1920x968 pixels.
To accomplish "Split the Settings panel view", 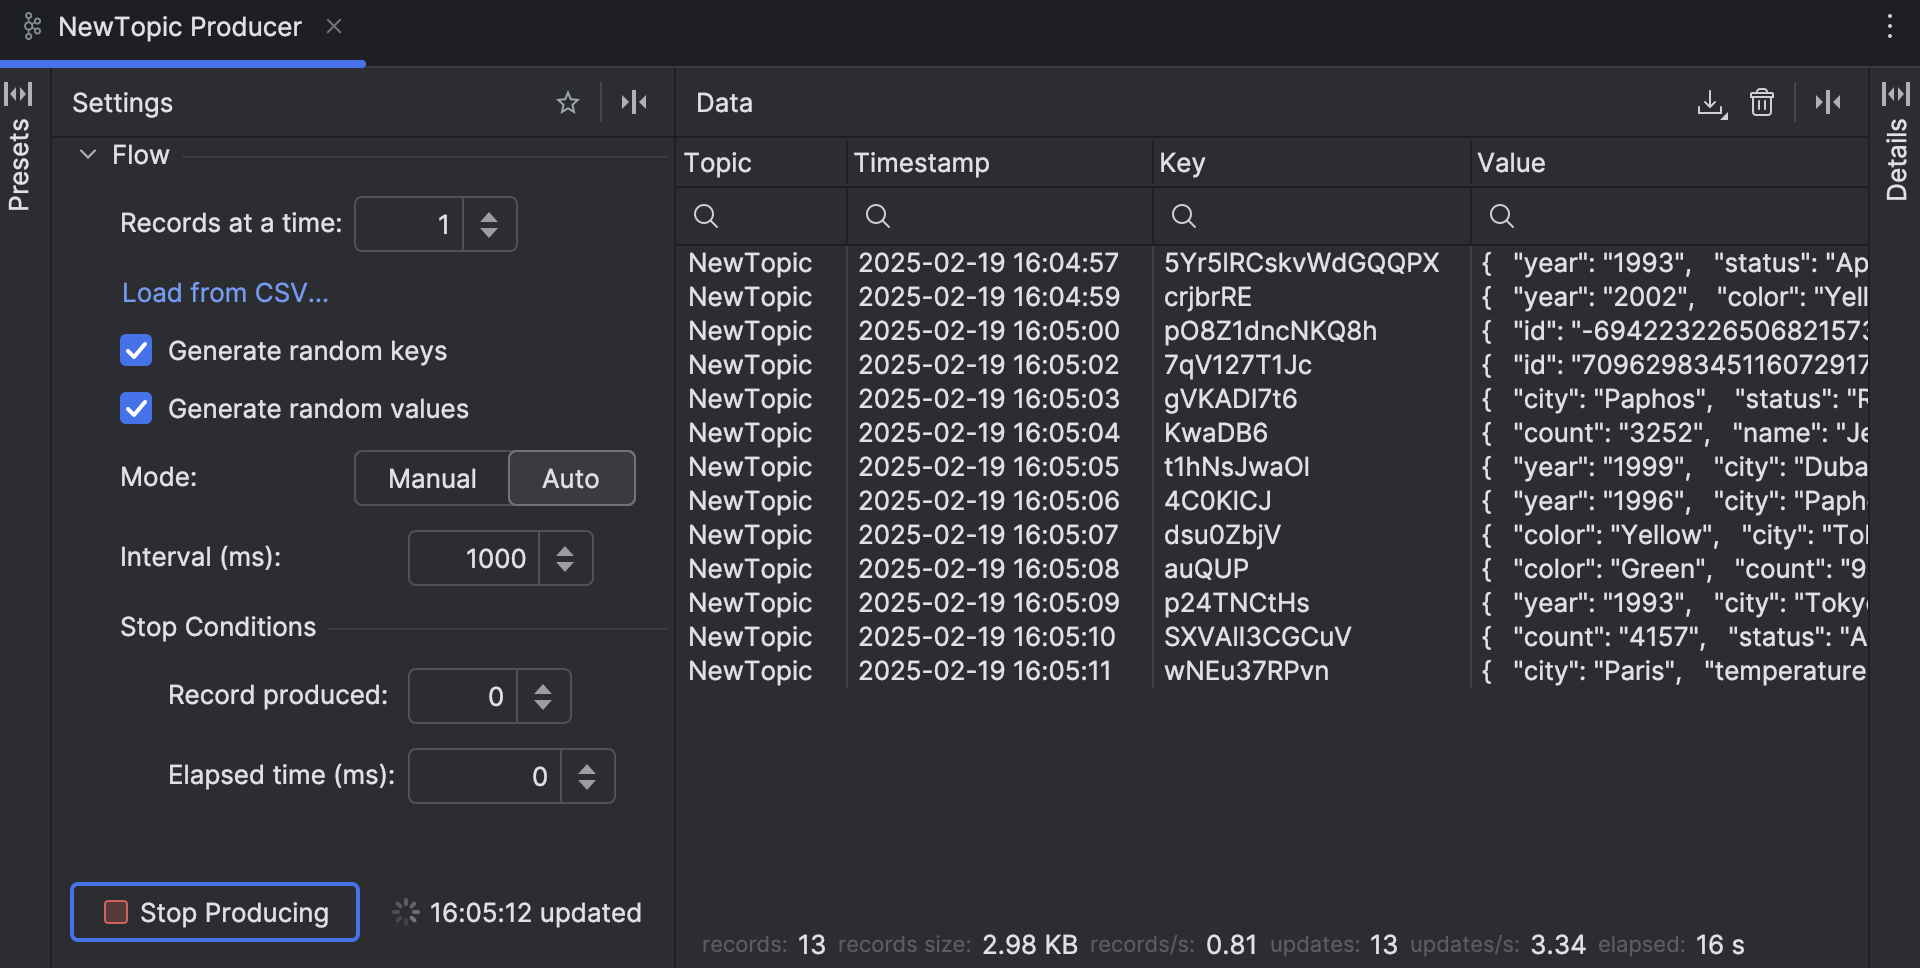I will pyautogui.click(x=634, y=102).
